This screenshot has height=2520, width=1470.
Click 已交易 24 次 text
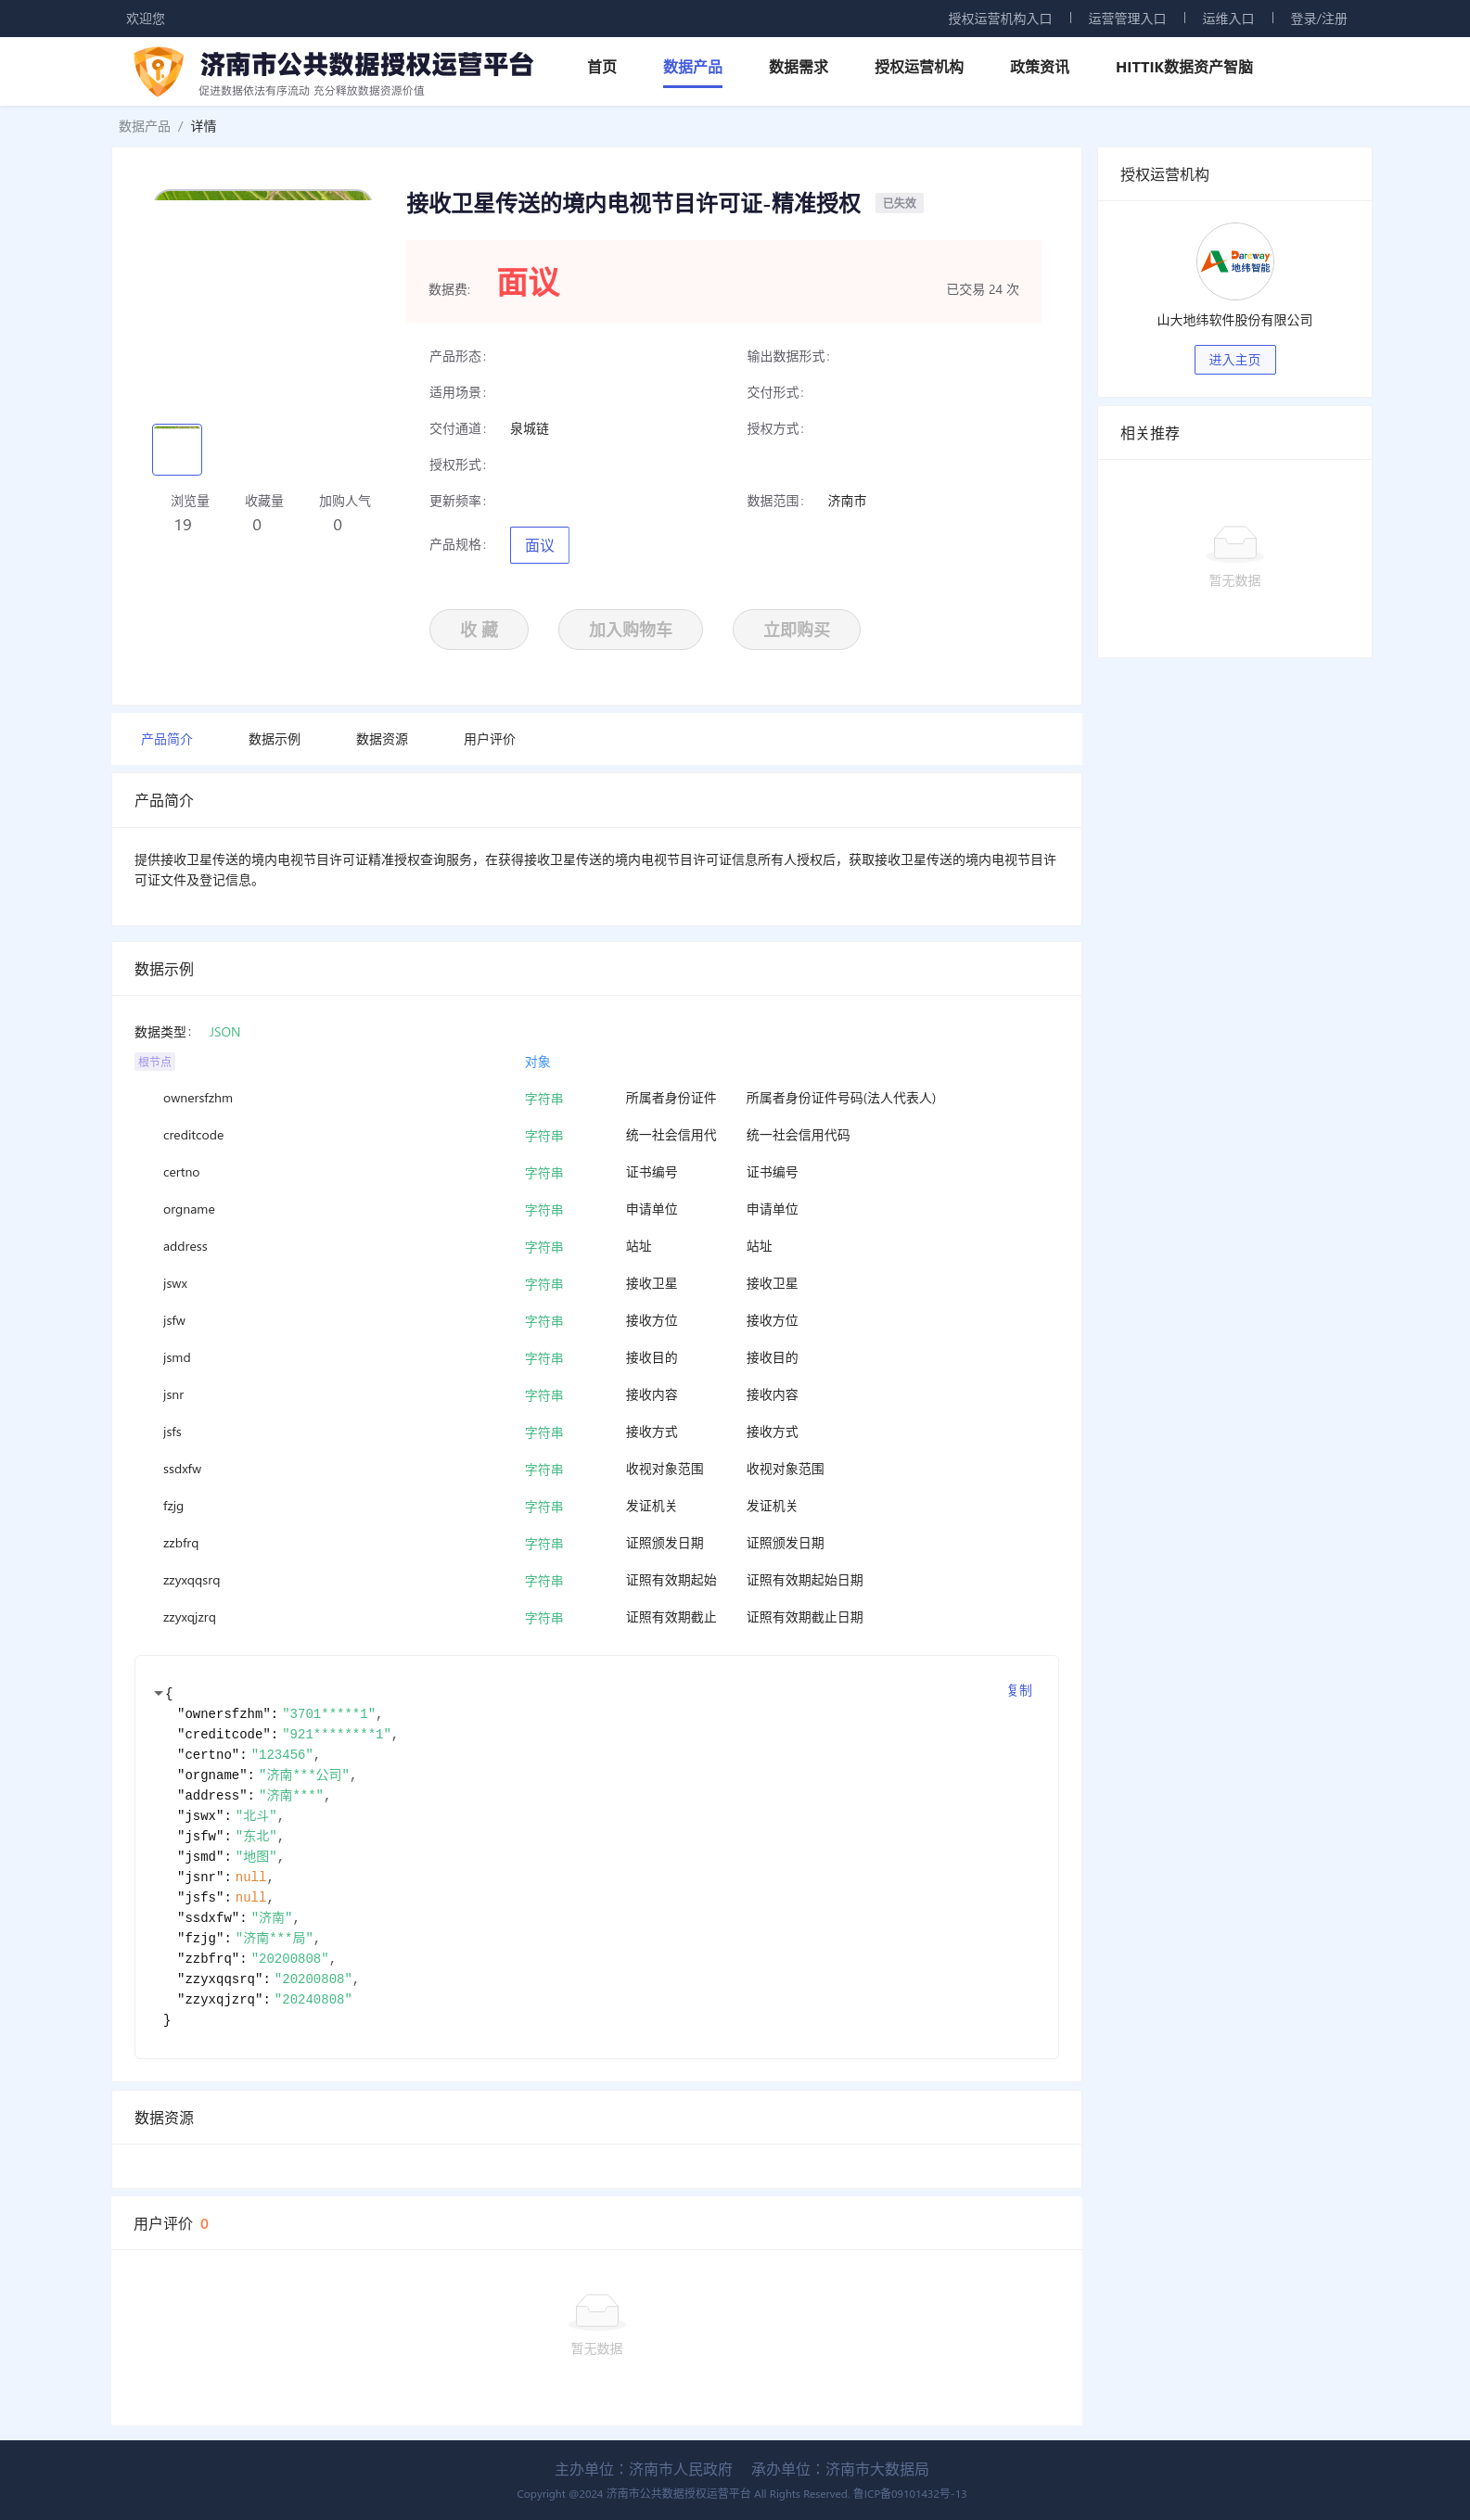[982, 289]
